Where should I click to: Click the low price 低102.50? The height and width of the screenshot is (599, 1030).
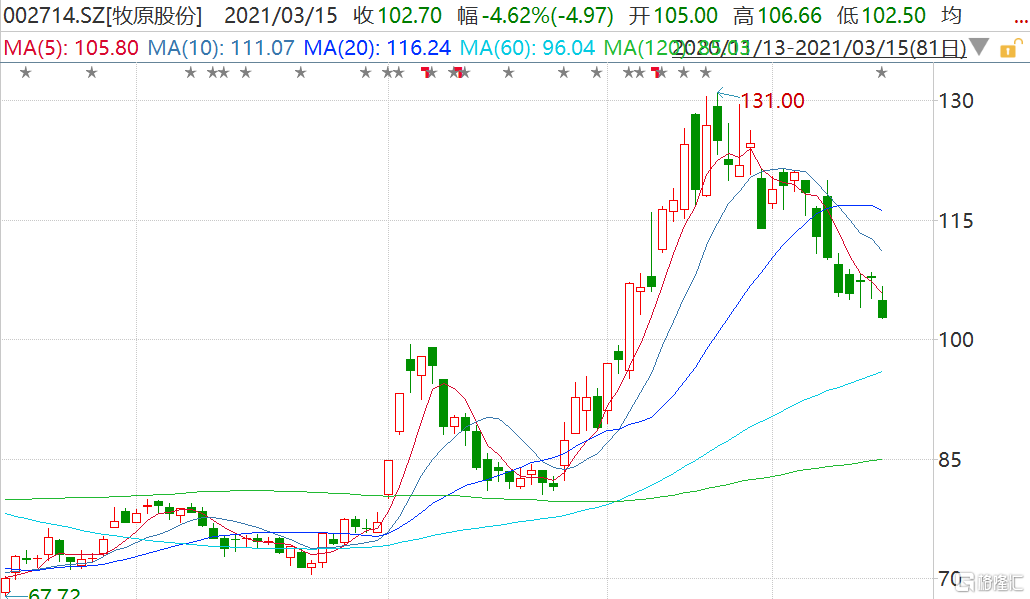pyautogui.click(x=881, y=16)
